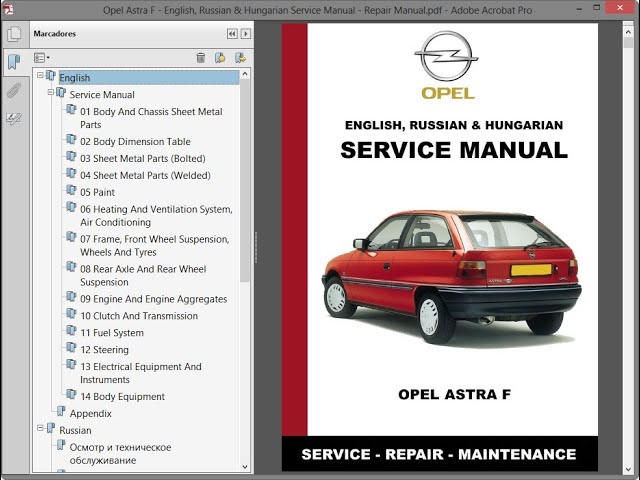Screen dimensions: 640x480
Task: Open bookmark options dropdown menu
Action: click(41, 58)
